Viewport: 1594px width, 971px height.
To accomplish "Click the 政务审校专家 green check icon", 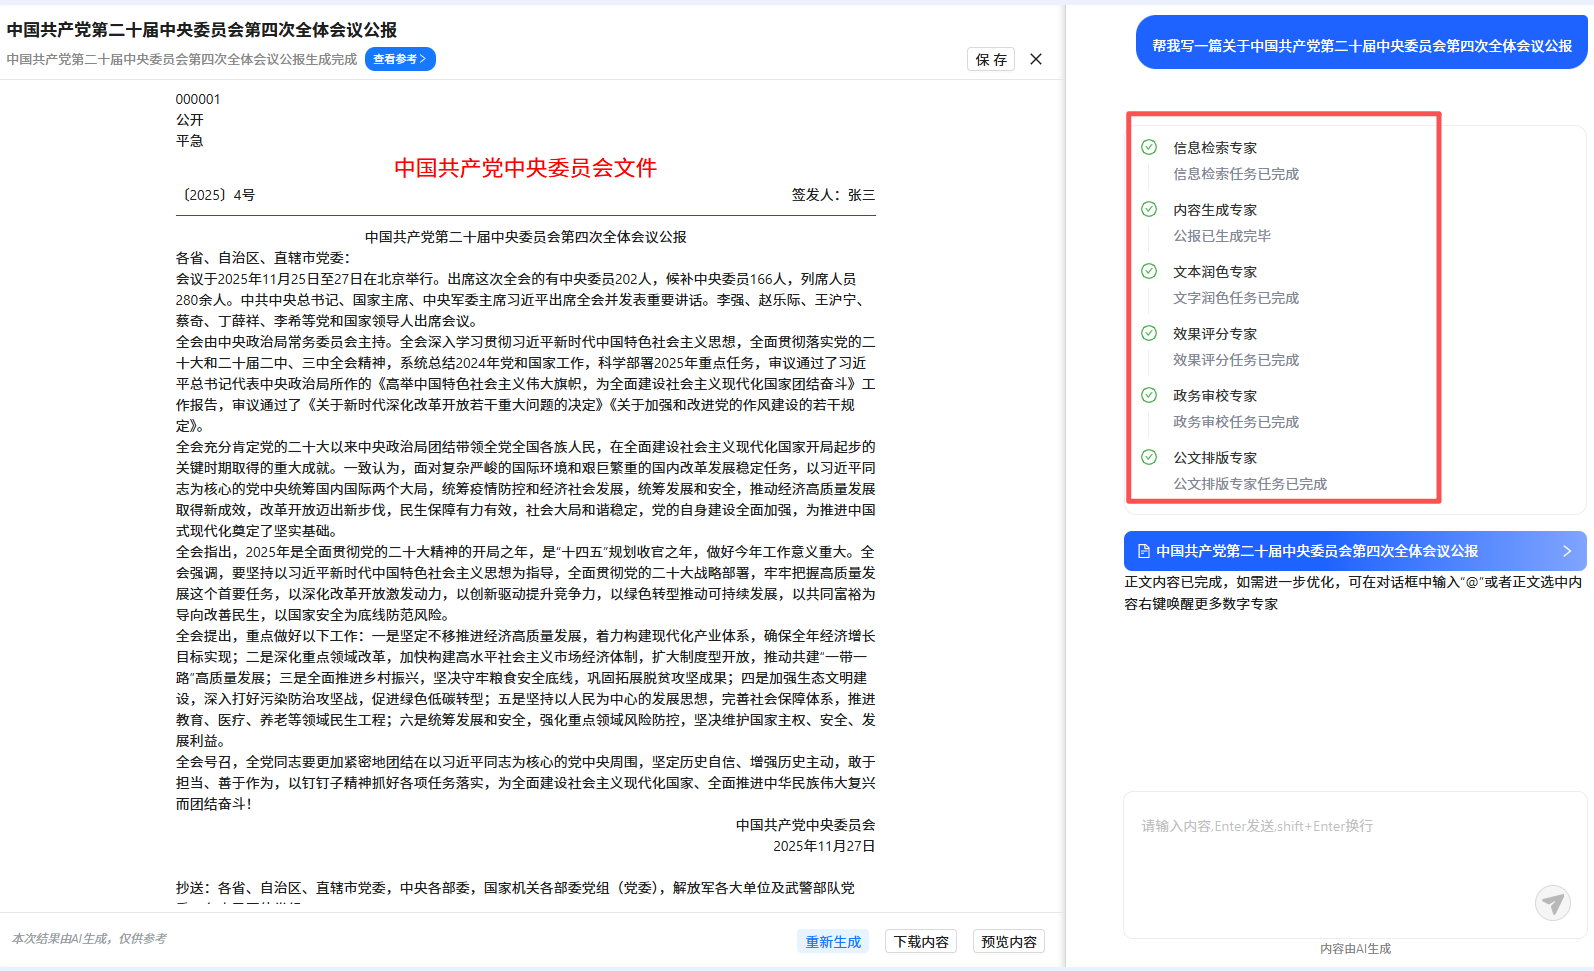I will click(1149, 395).
